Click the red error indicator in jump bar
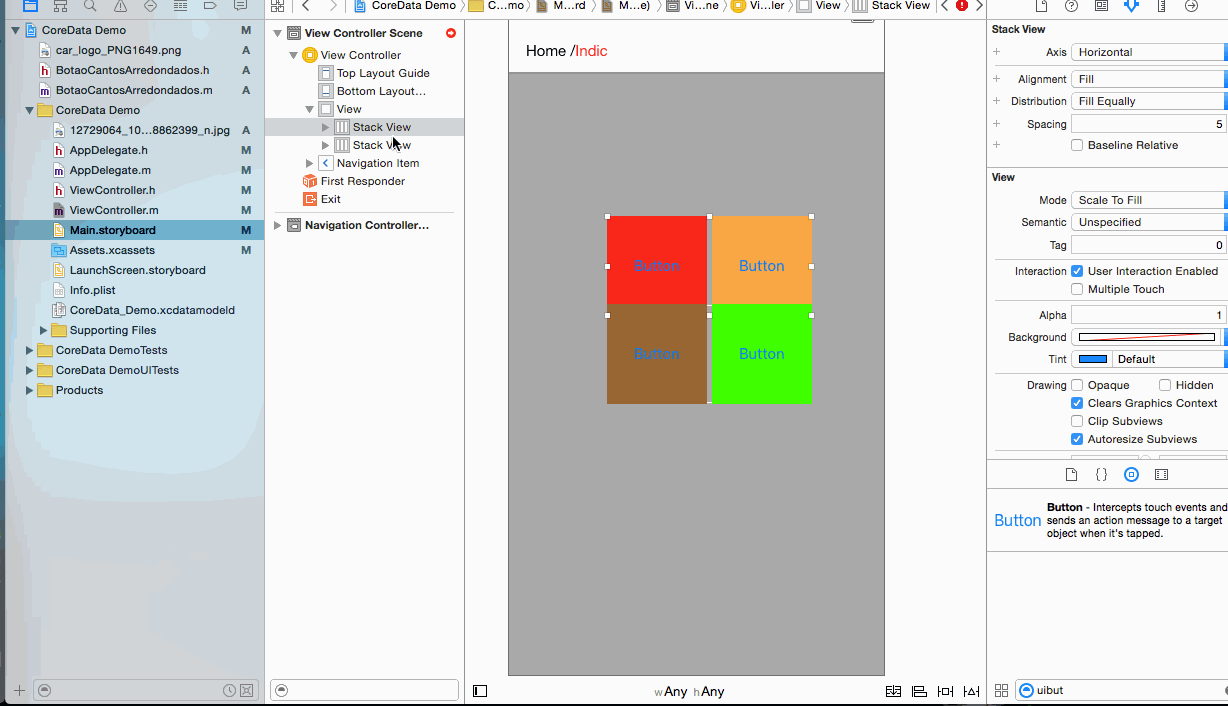 (x=962, y=6)
